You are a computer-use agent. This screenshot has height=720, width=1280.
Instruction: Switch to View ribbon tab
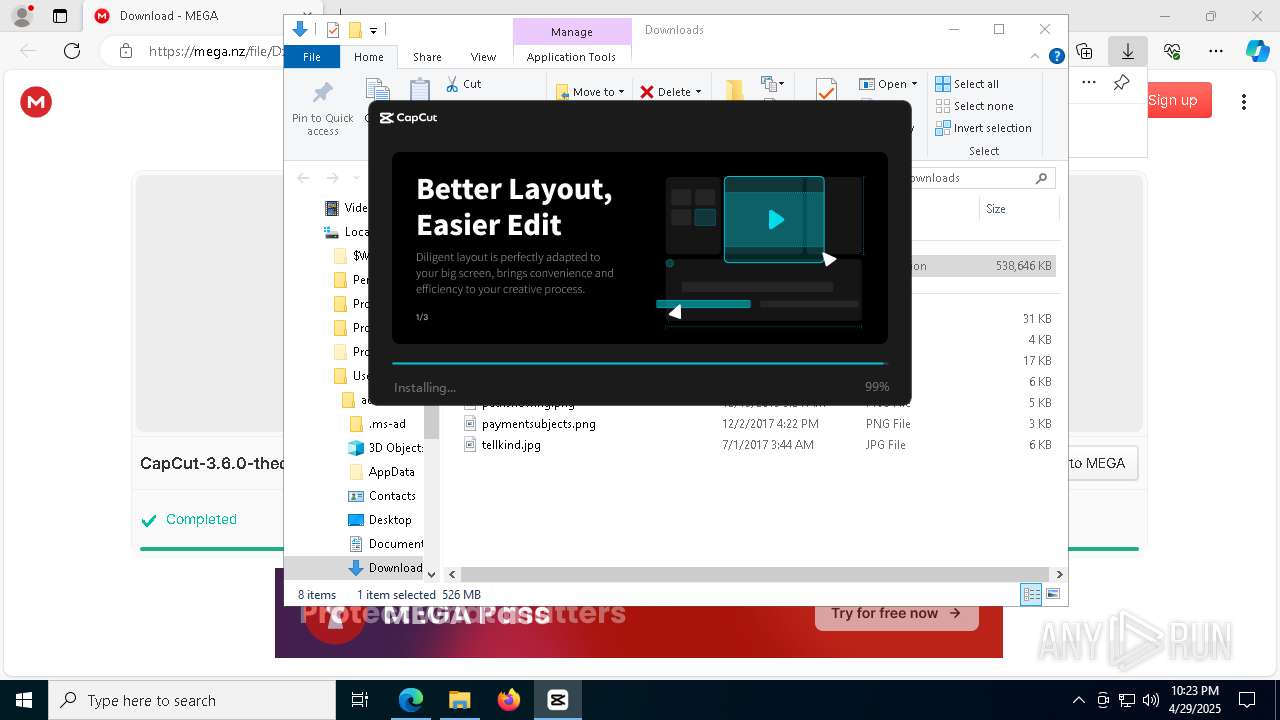coord(483,57)
